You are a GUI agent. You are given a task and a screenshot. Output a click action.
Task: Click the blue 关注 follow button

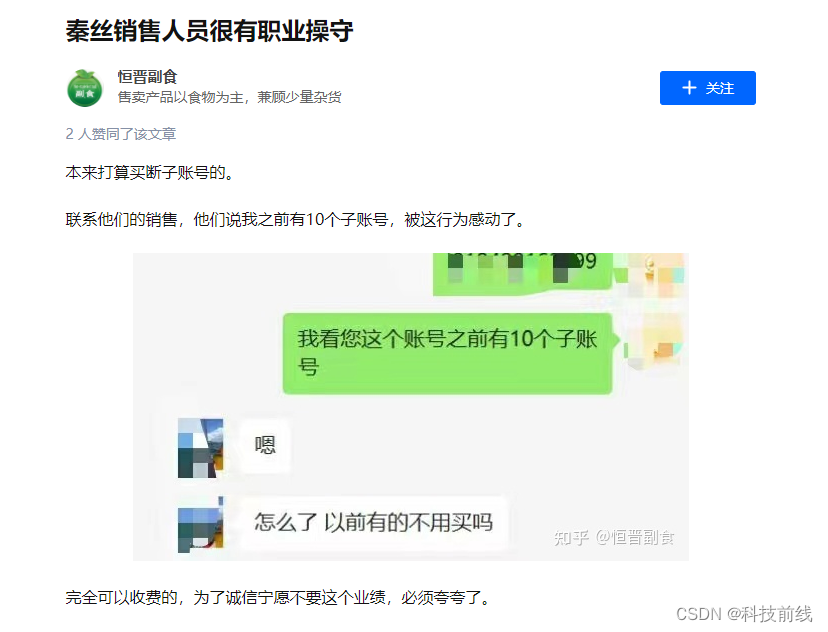click(x=708, y=88)
